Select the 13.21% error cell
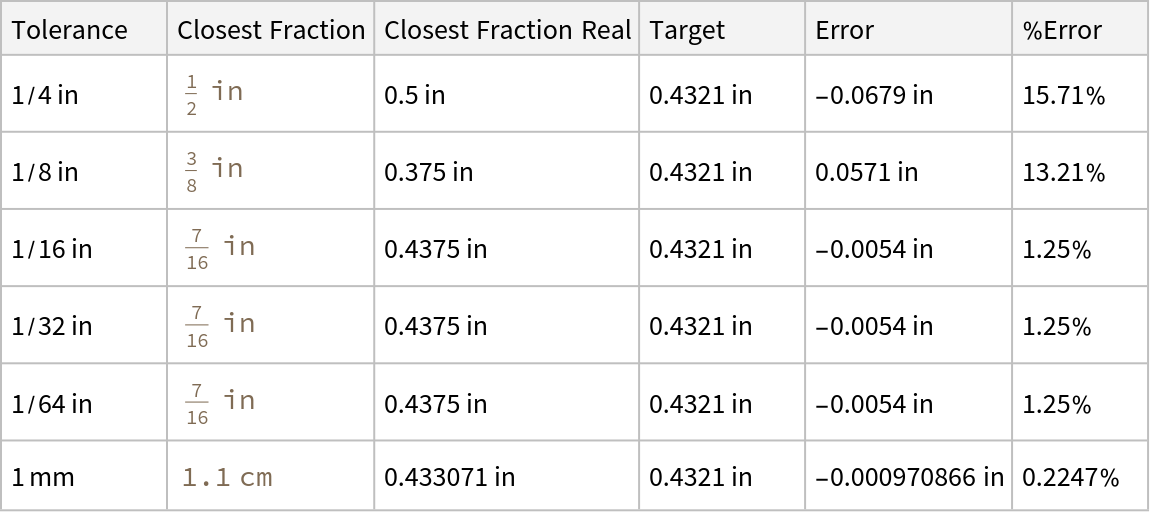This screenshot has width=1150, height=512. pos(1063,173)
